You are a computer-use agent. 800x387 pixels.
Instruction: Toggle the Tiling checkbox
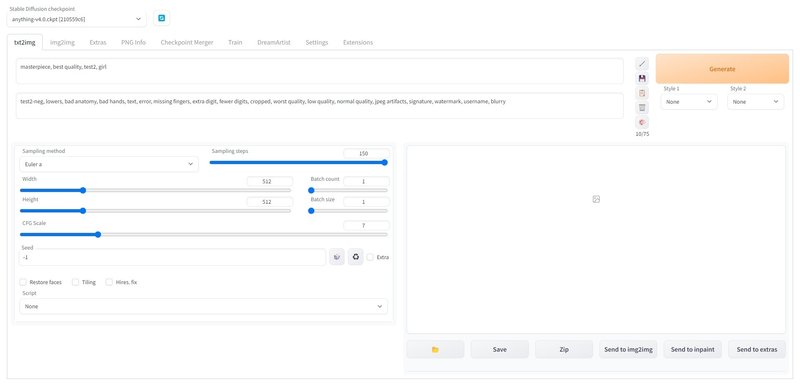(x=76, y=282)
